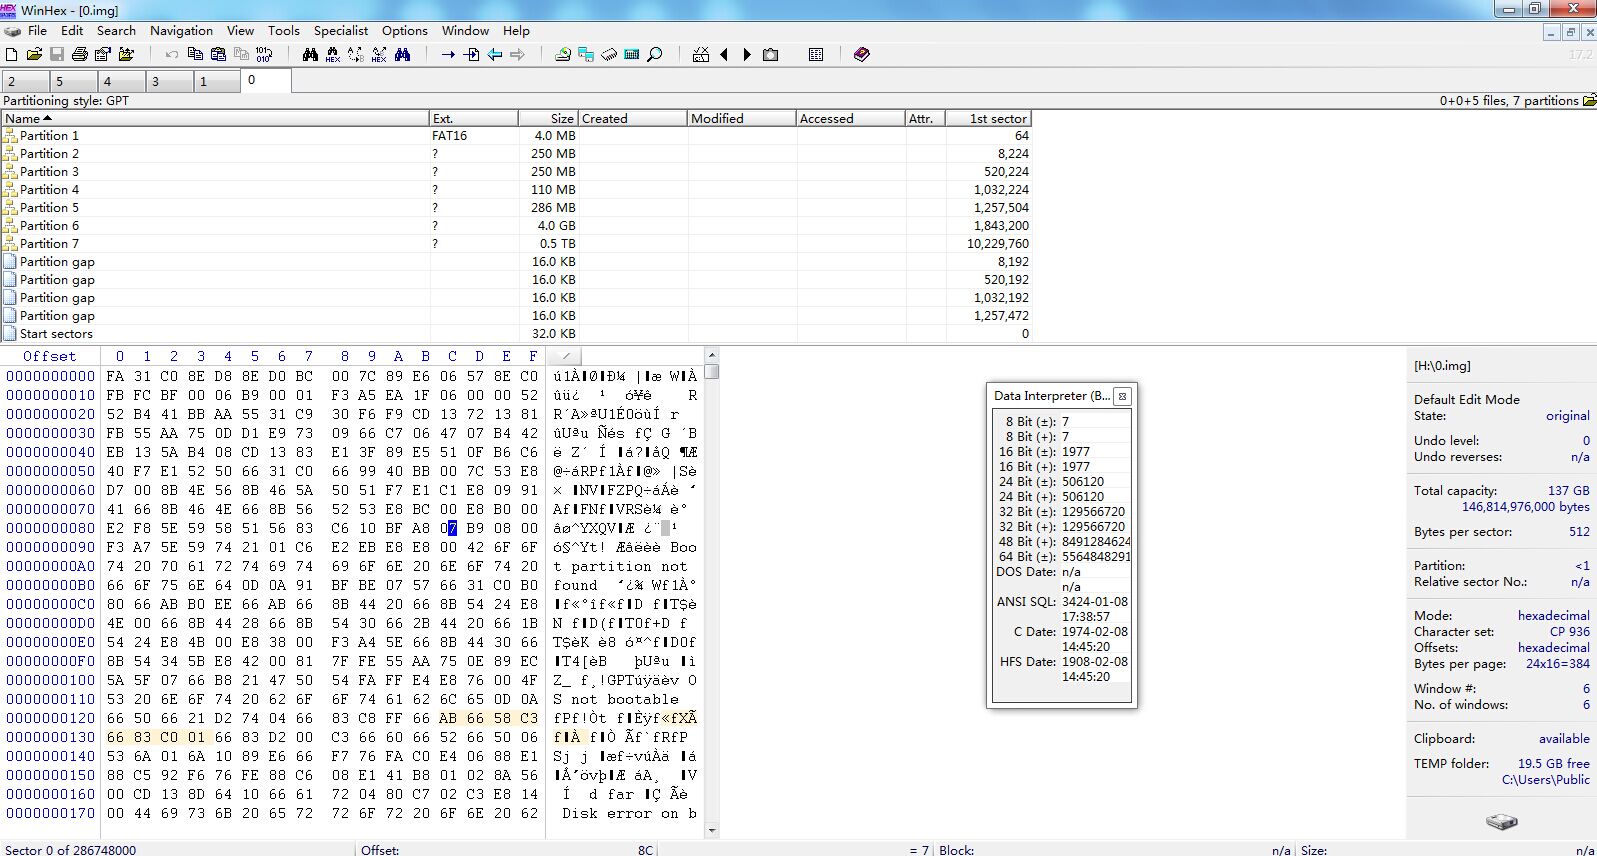The width and height of the screenshot is (1597, 856).
Task: Click the highlighted hex byte 07
Action: (x=452, y=528)
